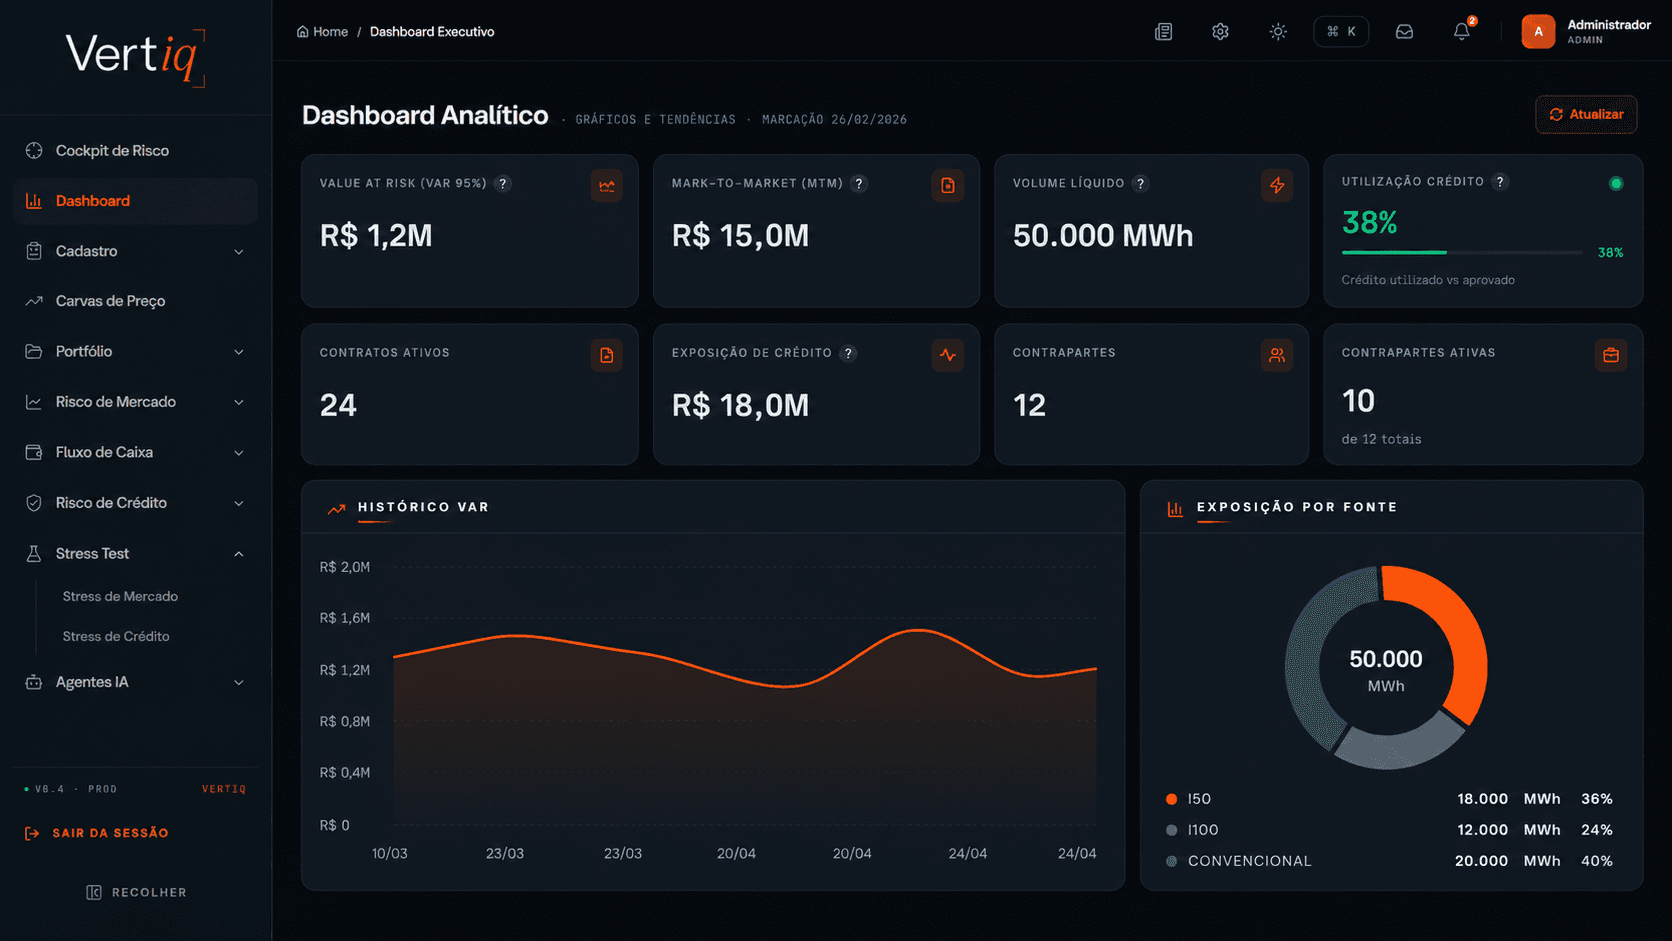Open Canvas de Preço menu item
This screenshot has width=1672, height=941.
(135, 301)
